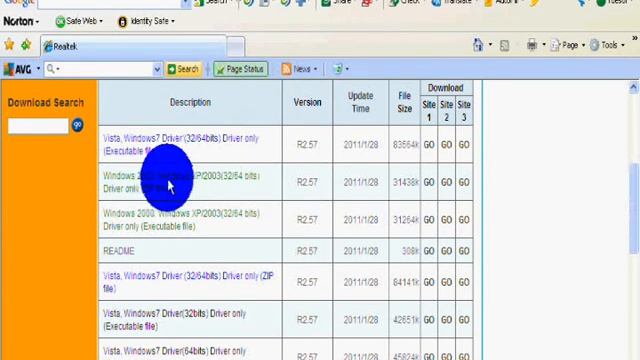
Task: Expand the Home button dropdown arrow
Action: (490, 44)
